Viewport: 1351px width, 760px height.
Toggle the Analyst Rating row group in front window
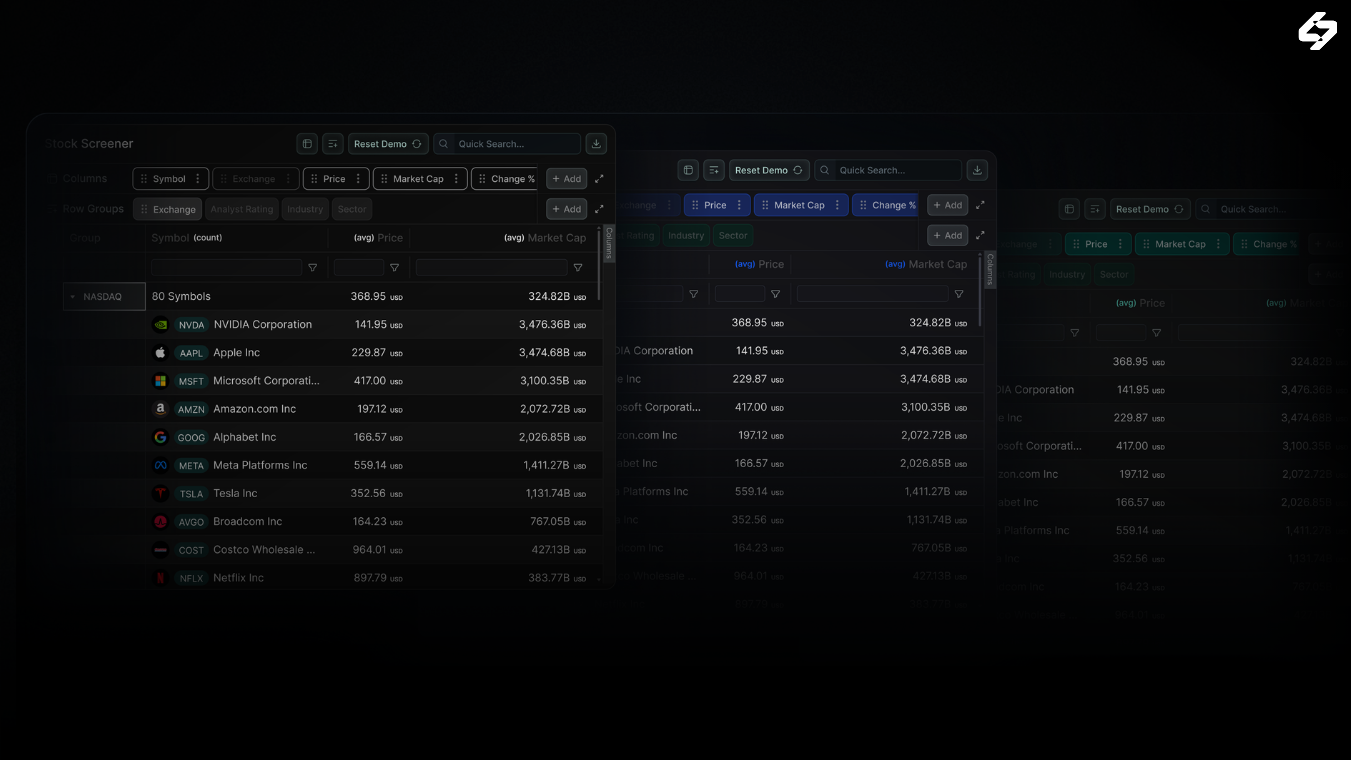pos(242,209)
